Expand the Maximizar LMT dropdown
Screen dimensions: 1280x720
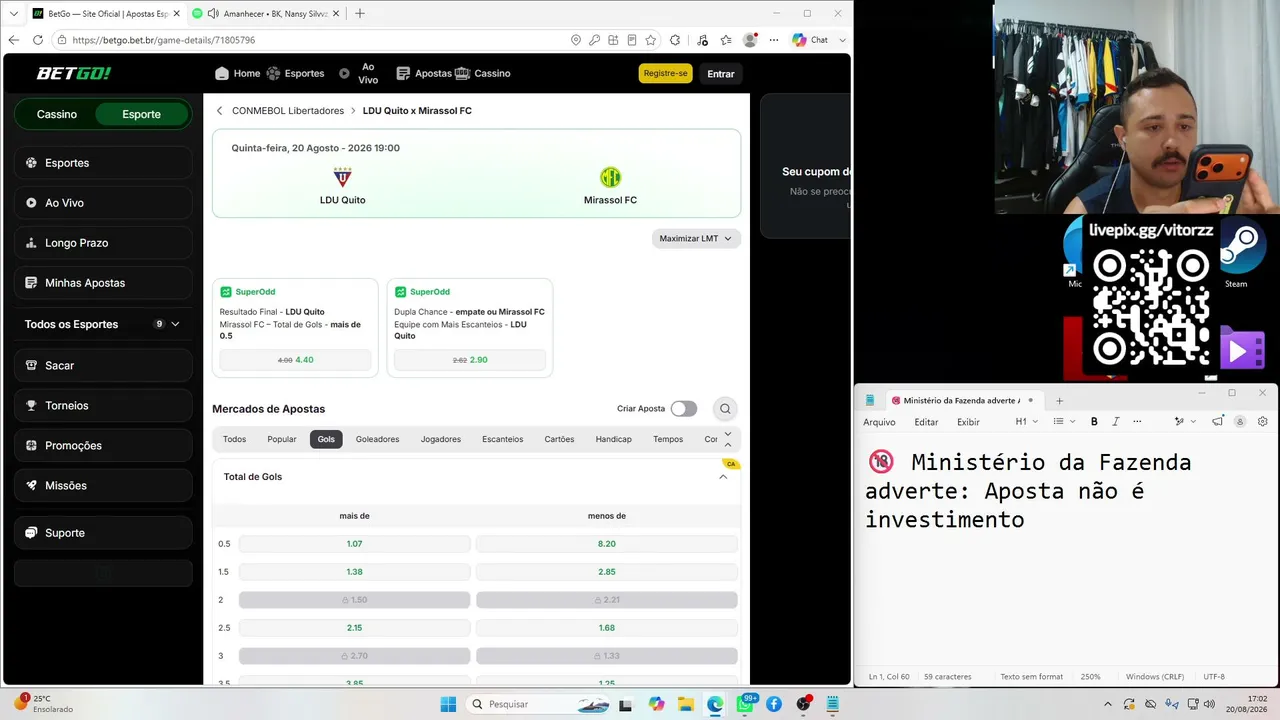click(696, 239)
